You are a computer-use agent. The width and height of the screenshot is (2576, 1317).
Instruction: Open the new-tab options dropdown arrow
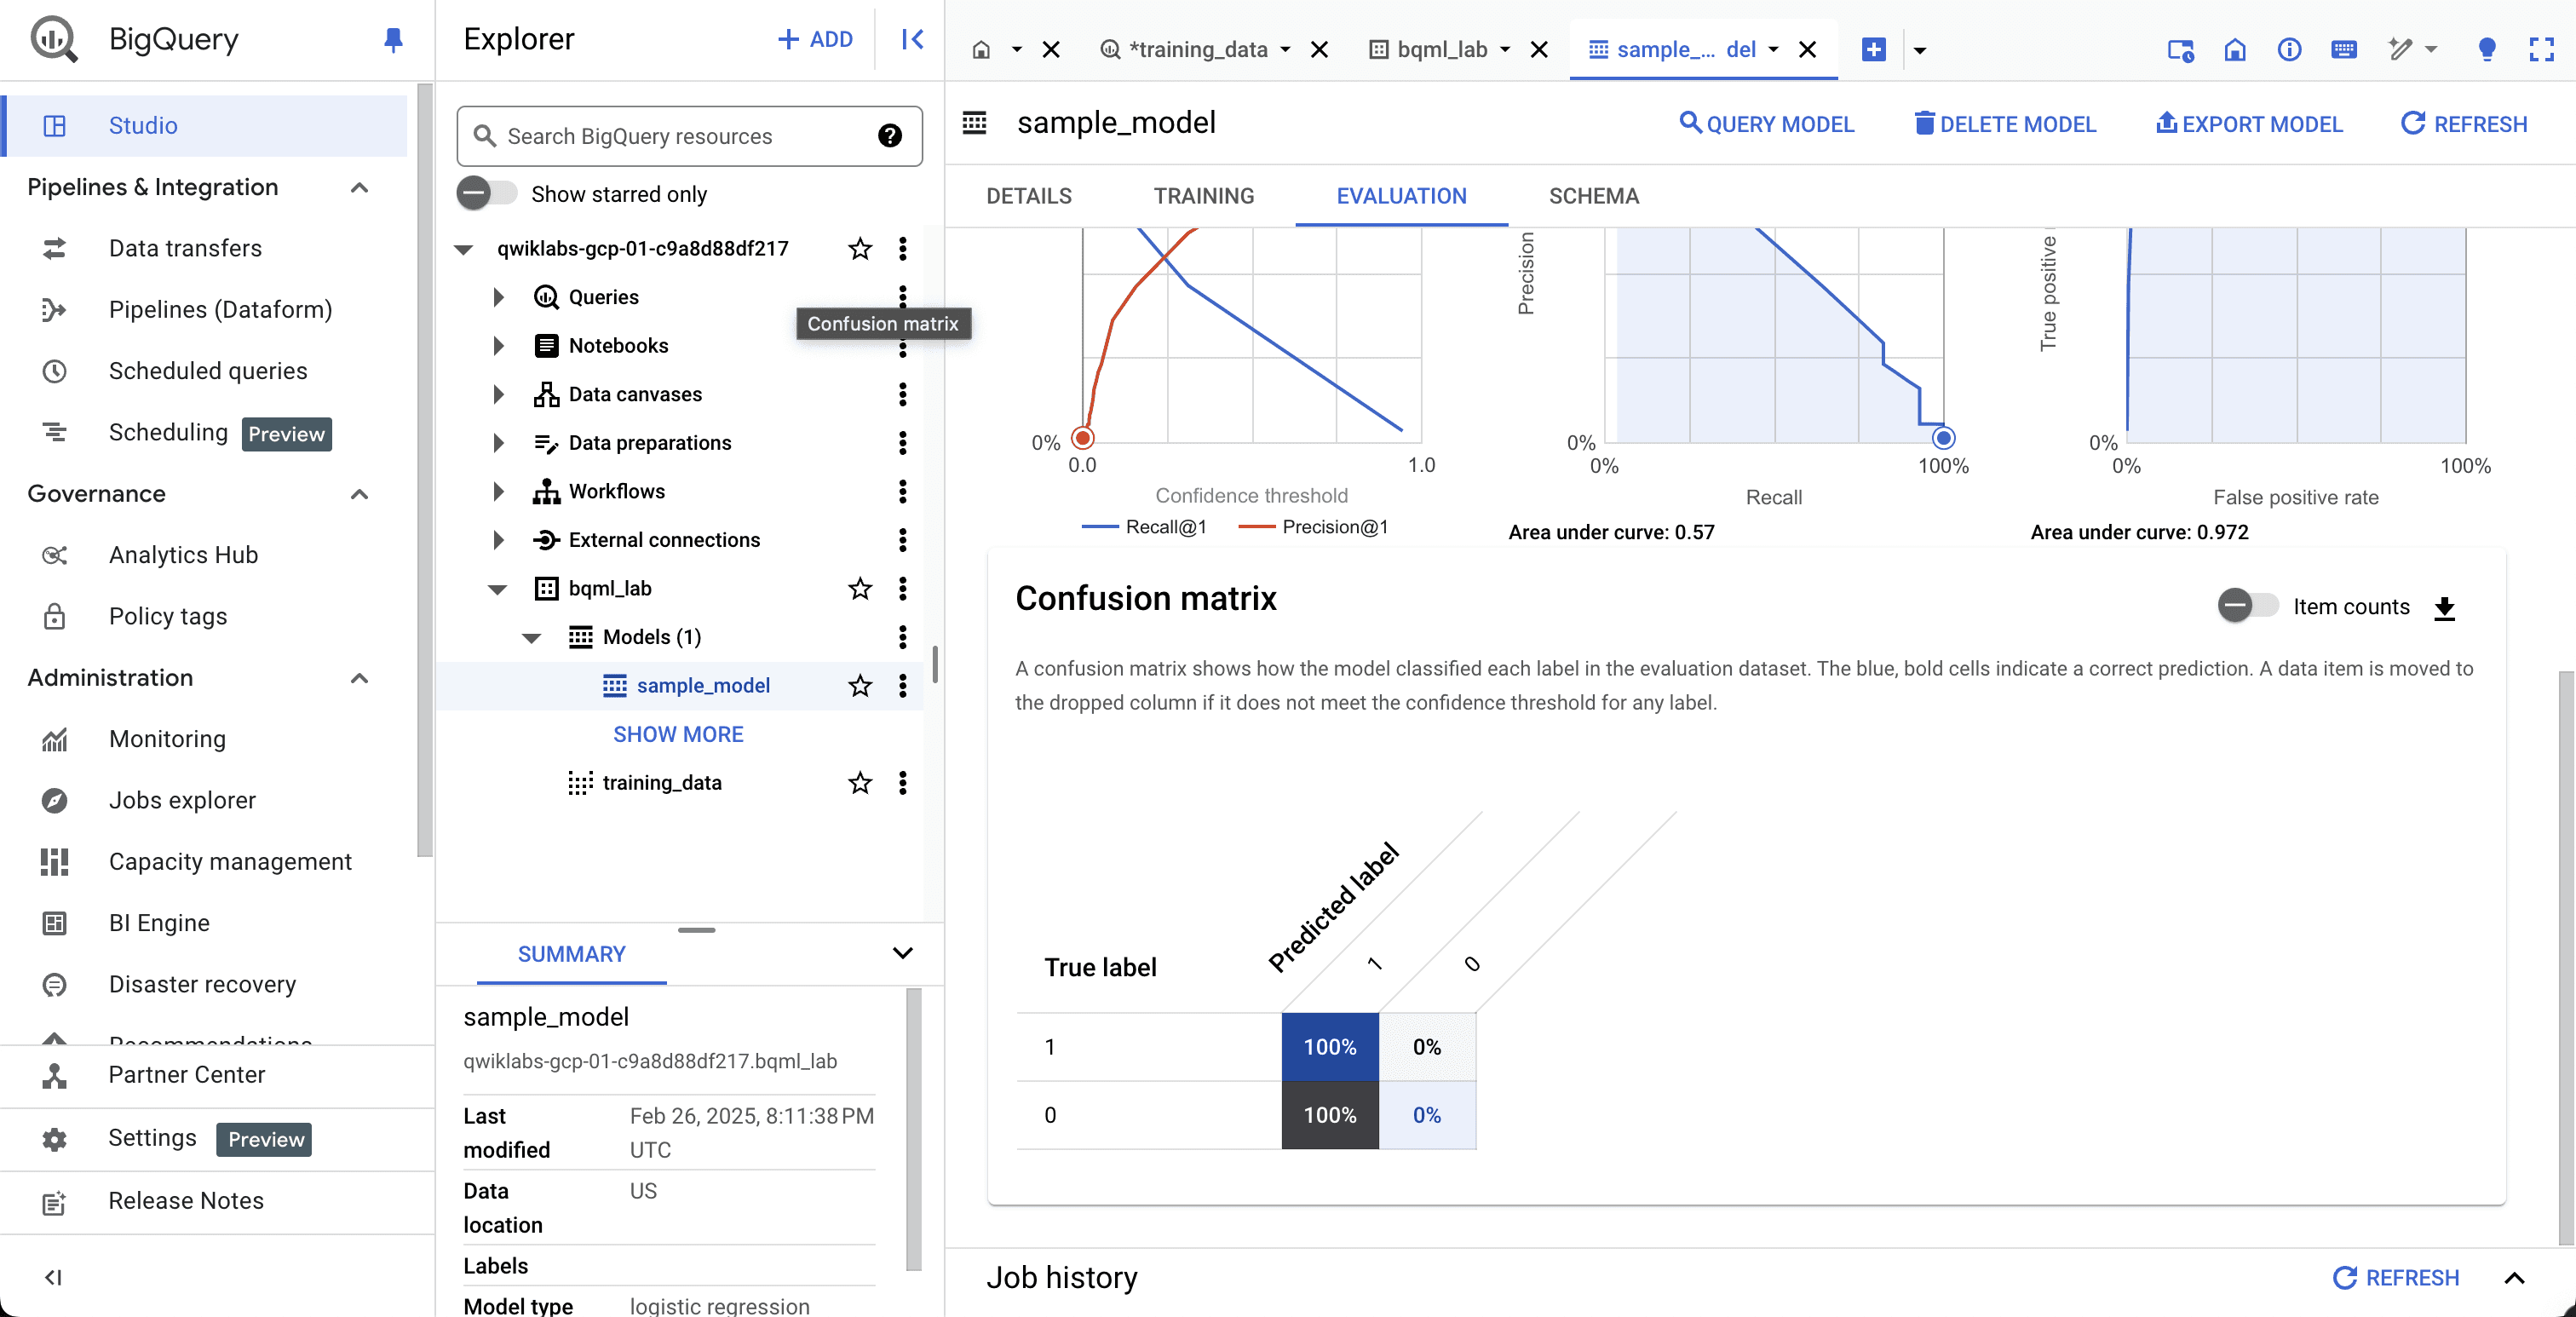click(1919, 49)
